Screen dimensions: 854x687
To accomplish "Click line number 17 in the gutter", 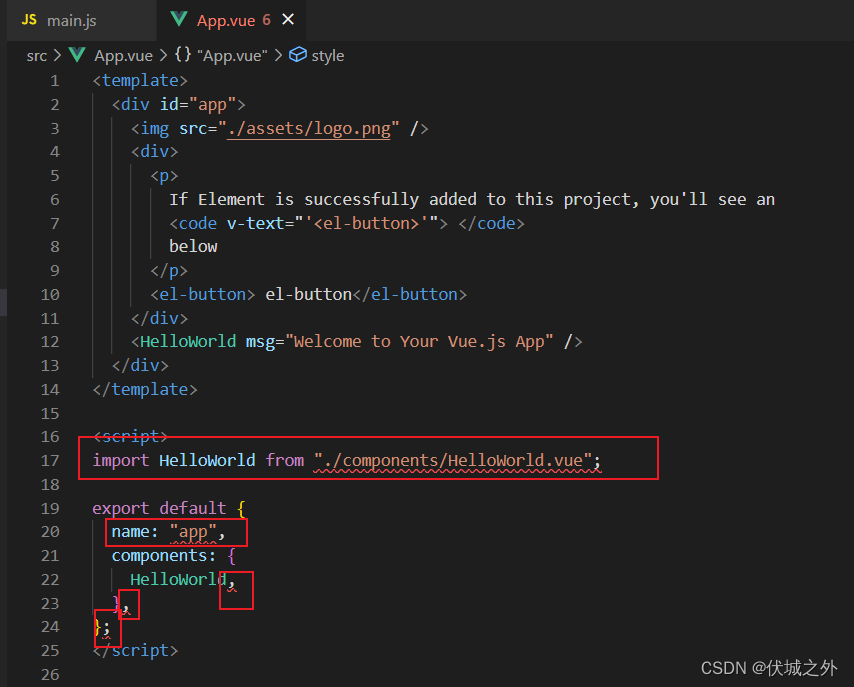I will [x=50, y=460].
